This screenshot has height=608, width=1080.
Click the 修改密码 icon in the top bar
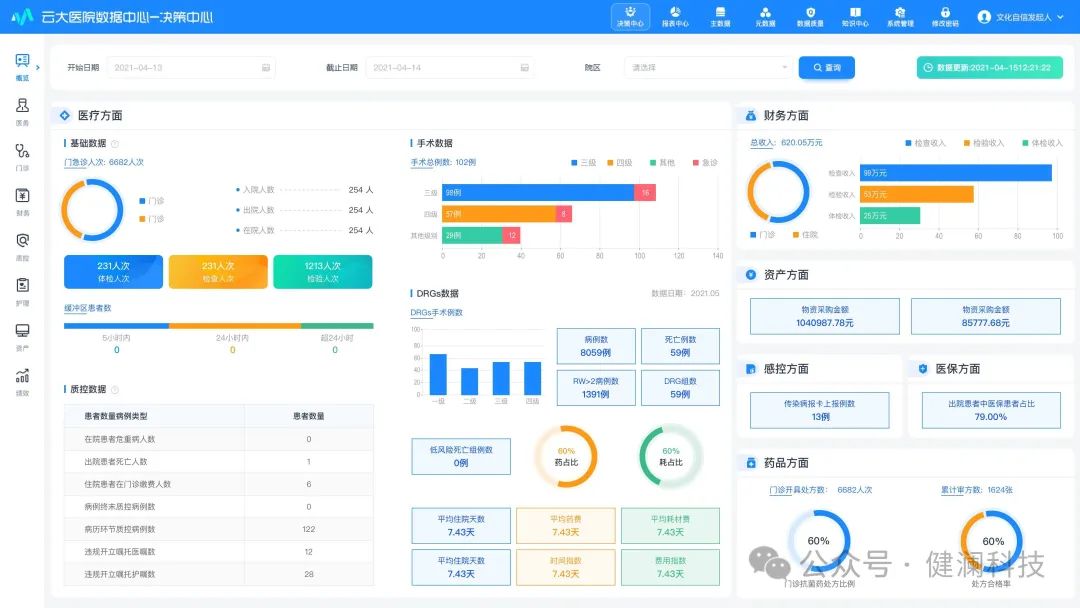(947, 15)
